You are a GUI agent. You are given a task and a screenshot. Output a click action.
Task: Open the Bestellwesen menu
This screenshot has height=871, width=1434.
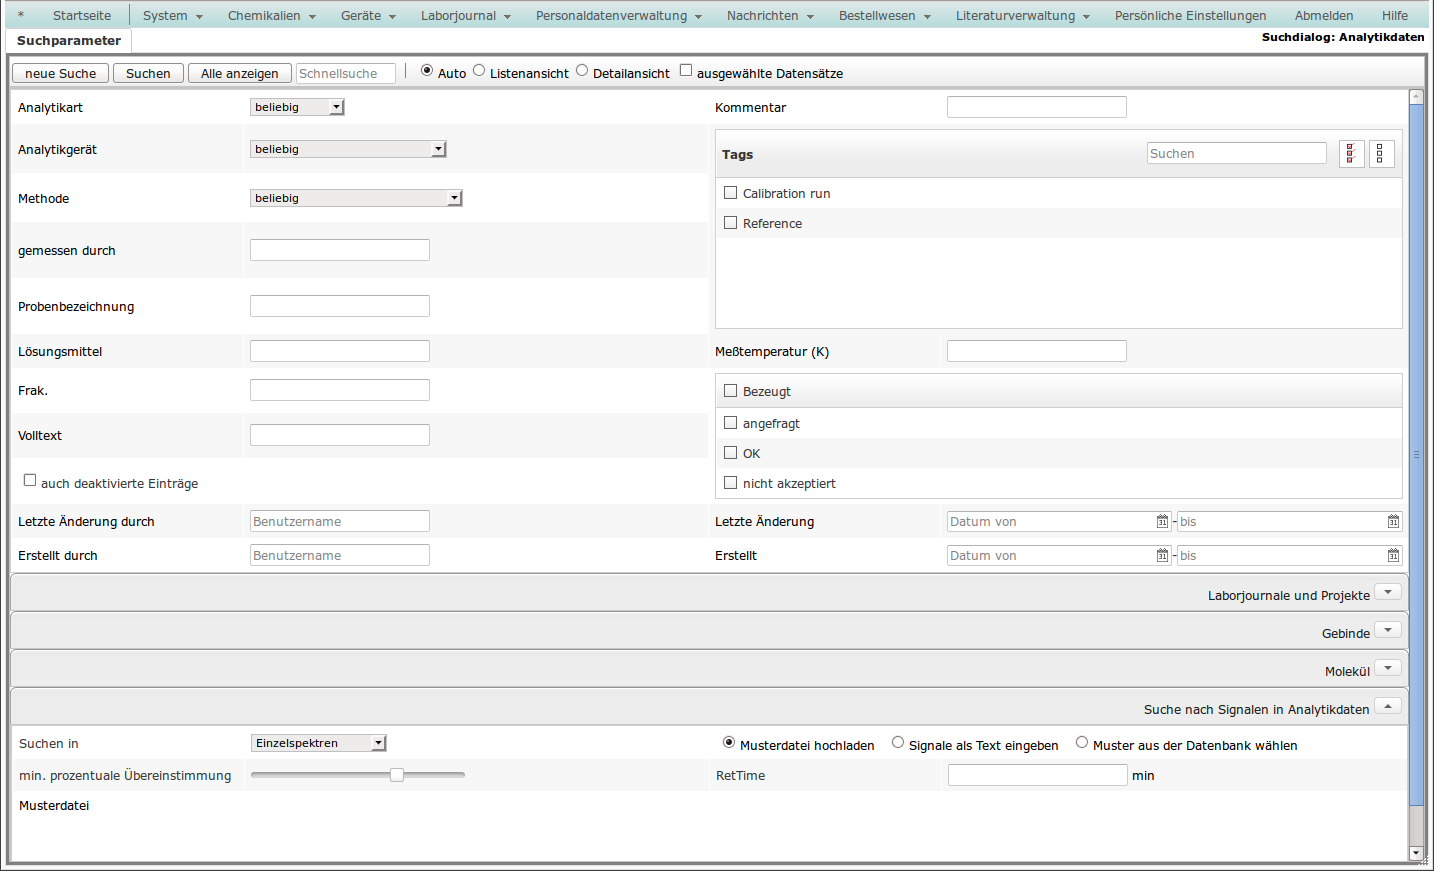pos(884,16)
